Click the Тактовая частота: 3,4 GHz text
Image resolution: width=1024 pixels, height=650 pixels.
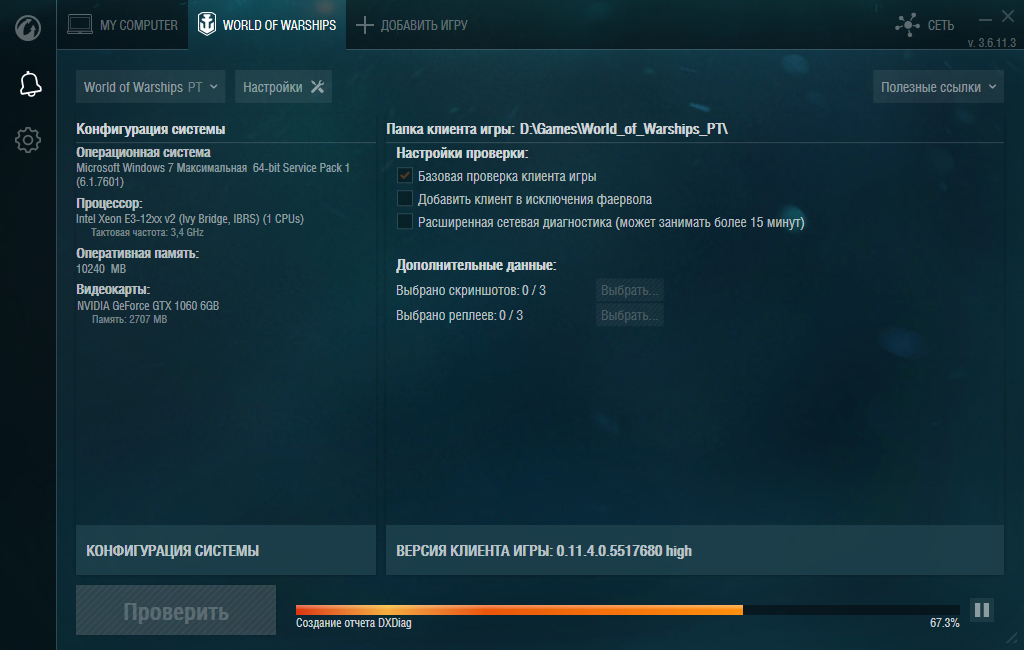pos(148,233)
